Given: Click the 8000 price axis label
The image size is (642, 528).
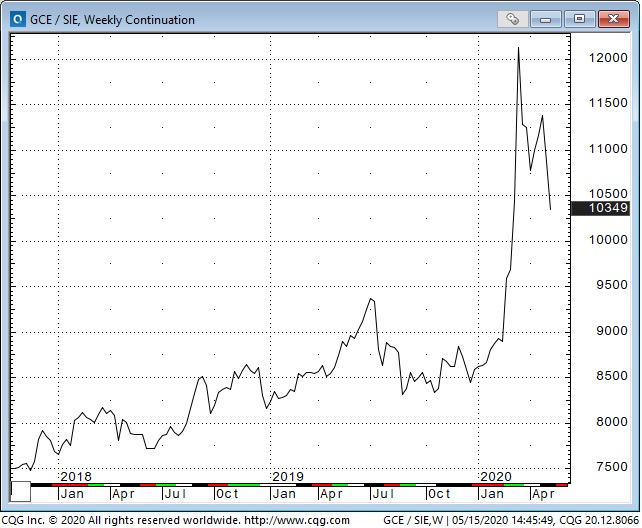Looking at the screenshot, I should point(612,422).
